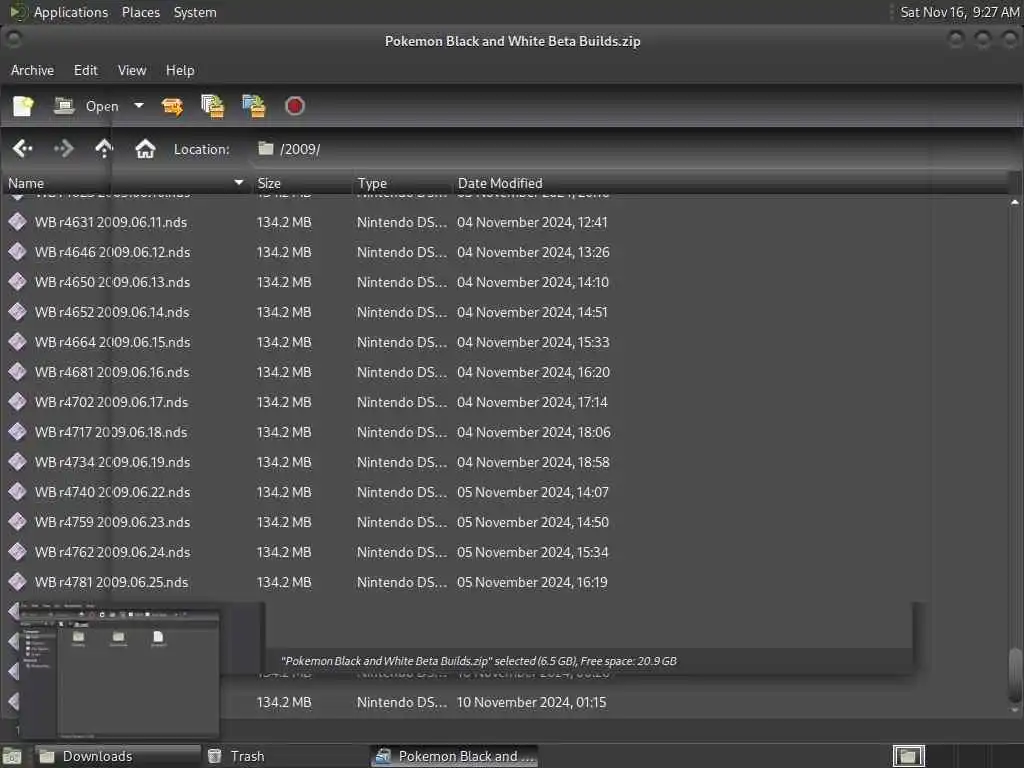Open the View menu
The height and width of the screenshot is (768, 1024).
tap(132, 70)
